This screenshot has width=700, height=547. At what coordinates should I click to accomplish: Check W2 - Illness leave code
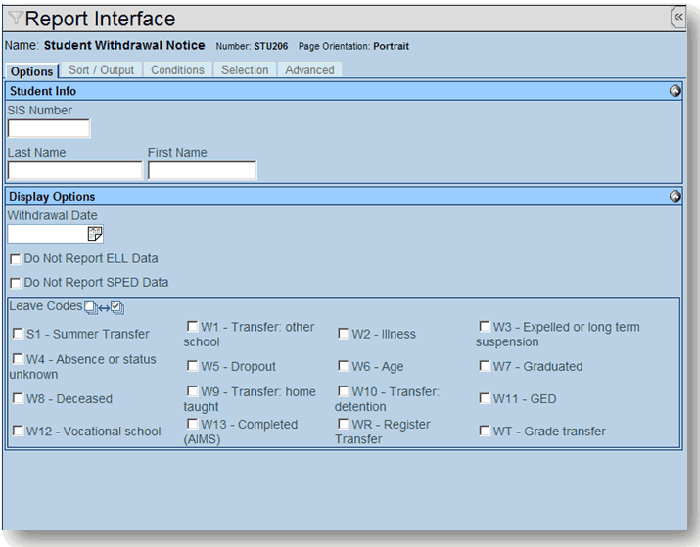[343, 334]
